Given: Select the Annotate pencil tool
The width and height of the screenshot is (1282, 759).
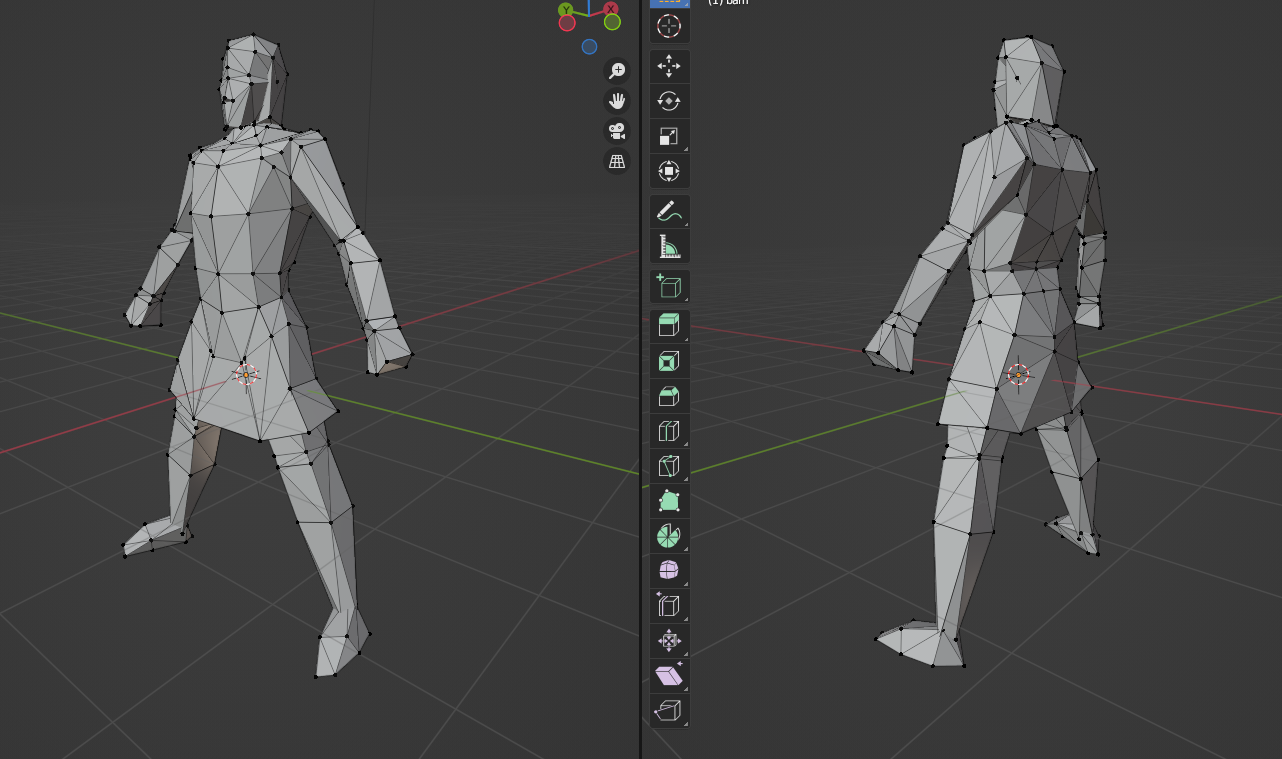Looking at the screenshot, I should pyautogui.click(x=669, y=211).
